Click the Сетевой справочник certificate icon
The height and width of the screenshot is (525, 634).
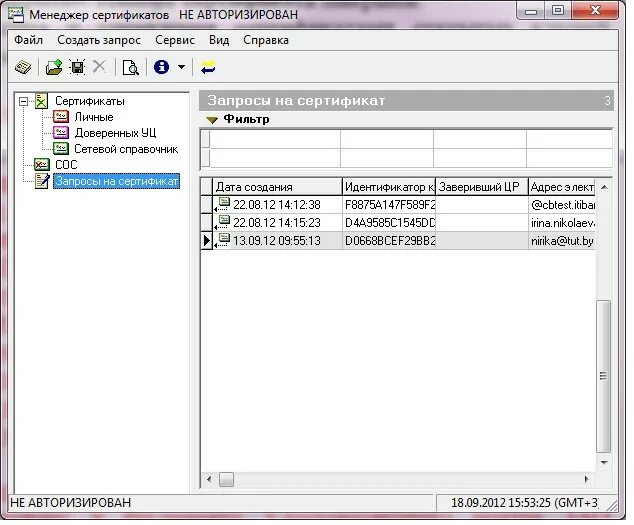[61, 148]
